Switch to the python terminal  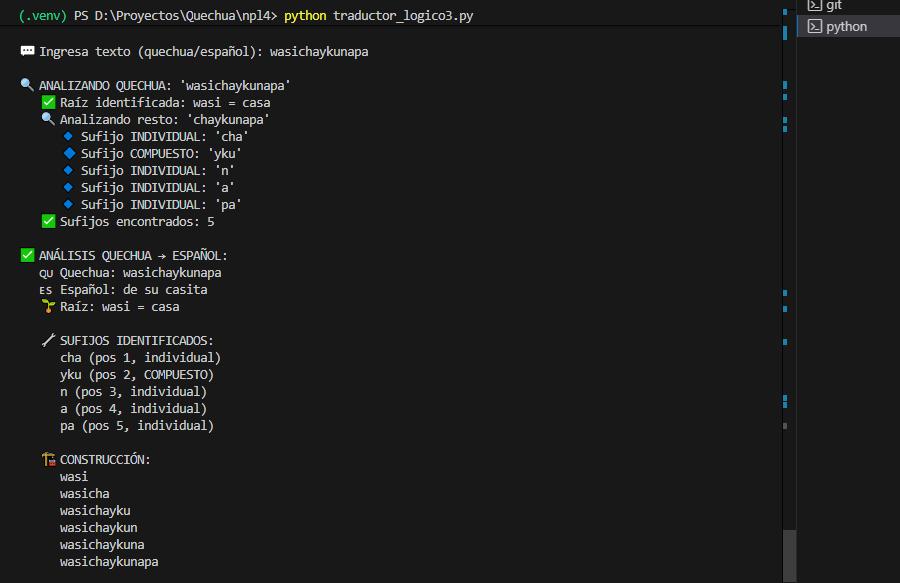846,27
